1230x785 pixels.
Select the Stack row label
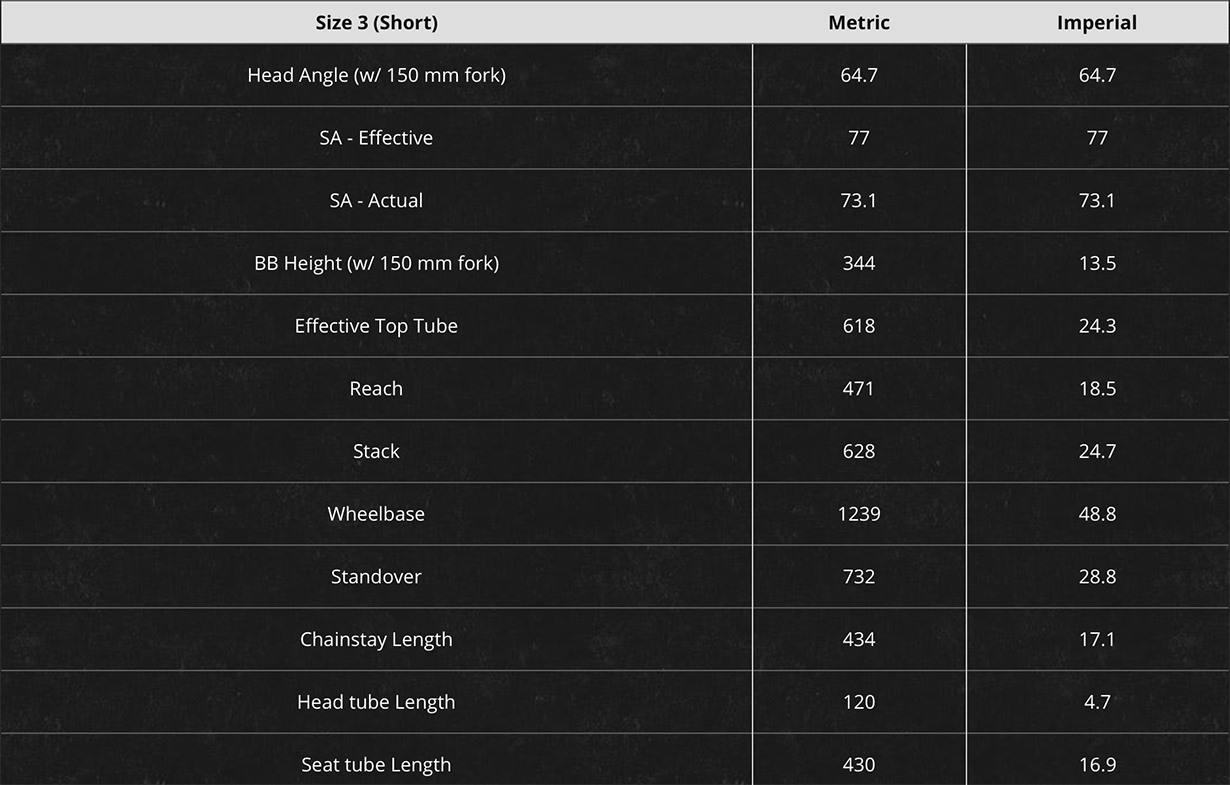[376, 452]
